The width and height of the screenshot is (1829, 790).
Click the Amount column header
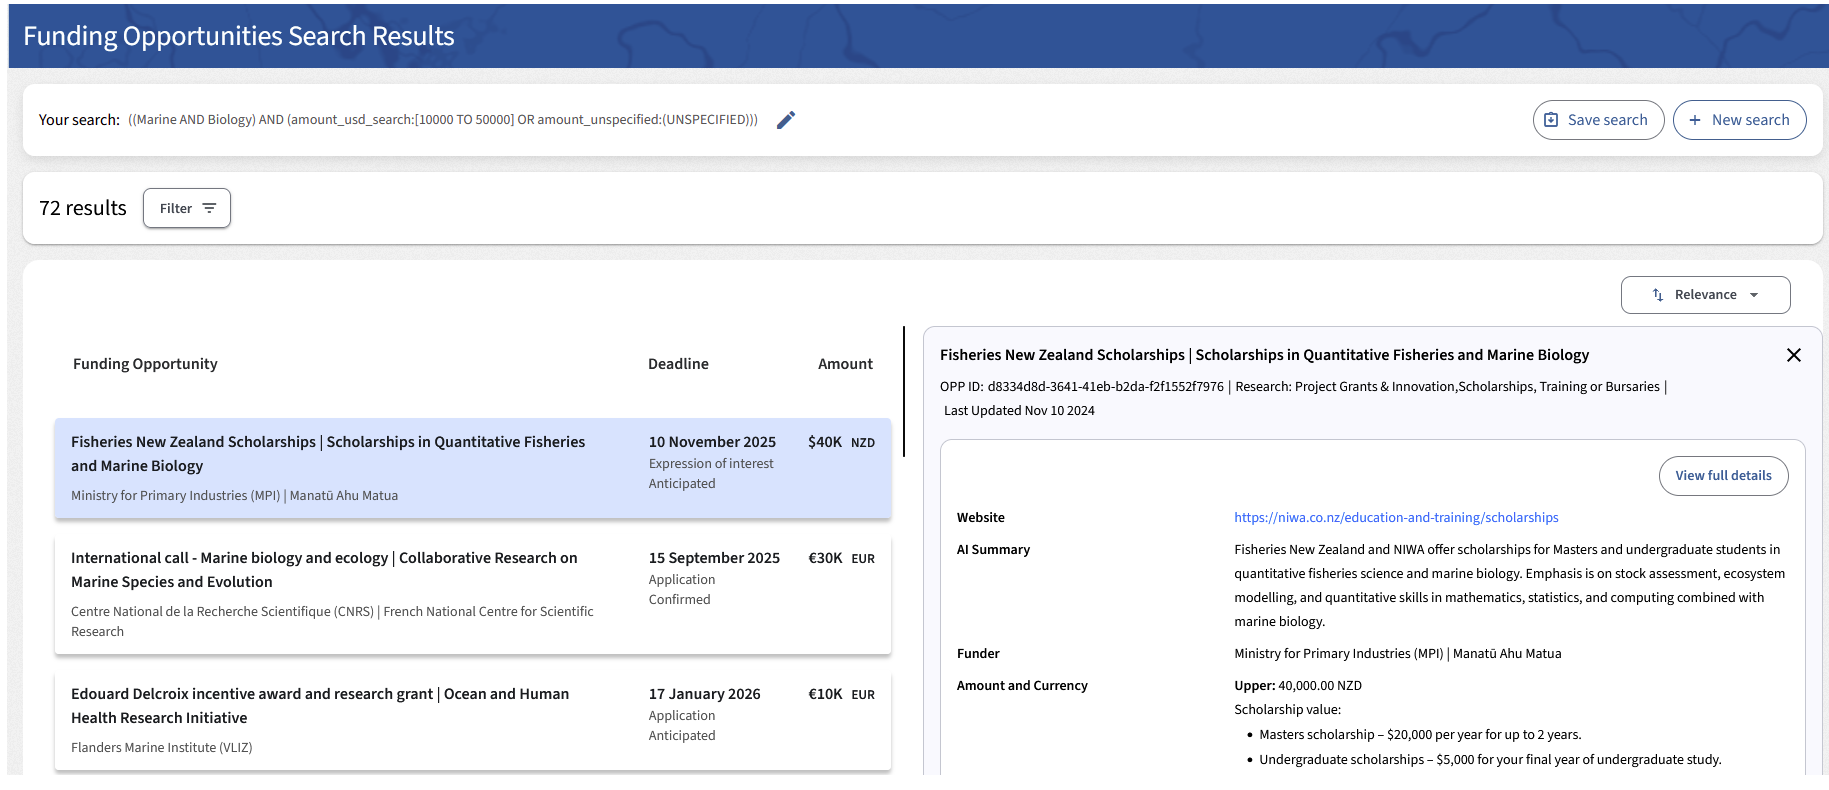(845, 364)
